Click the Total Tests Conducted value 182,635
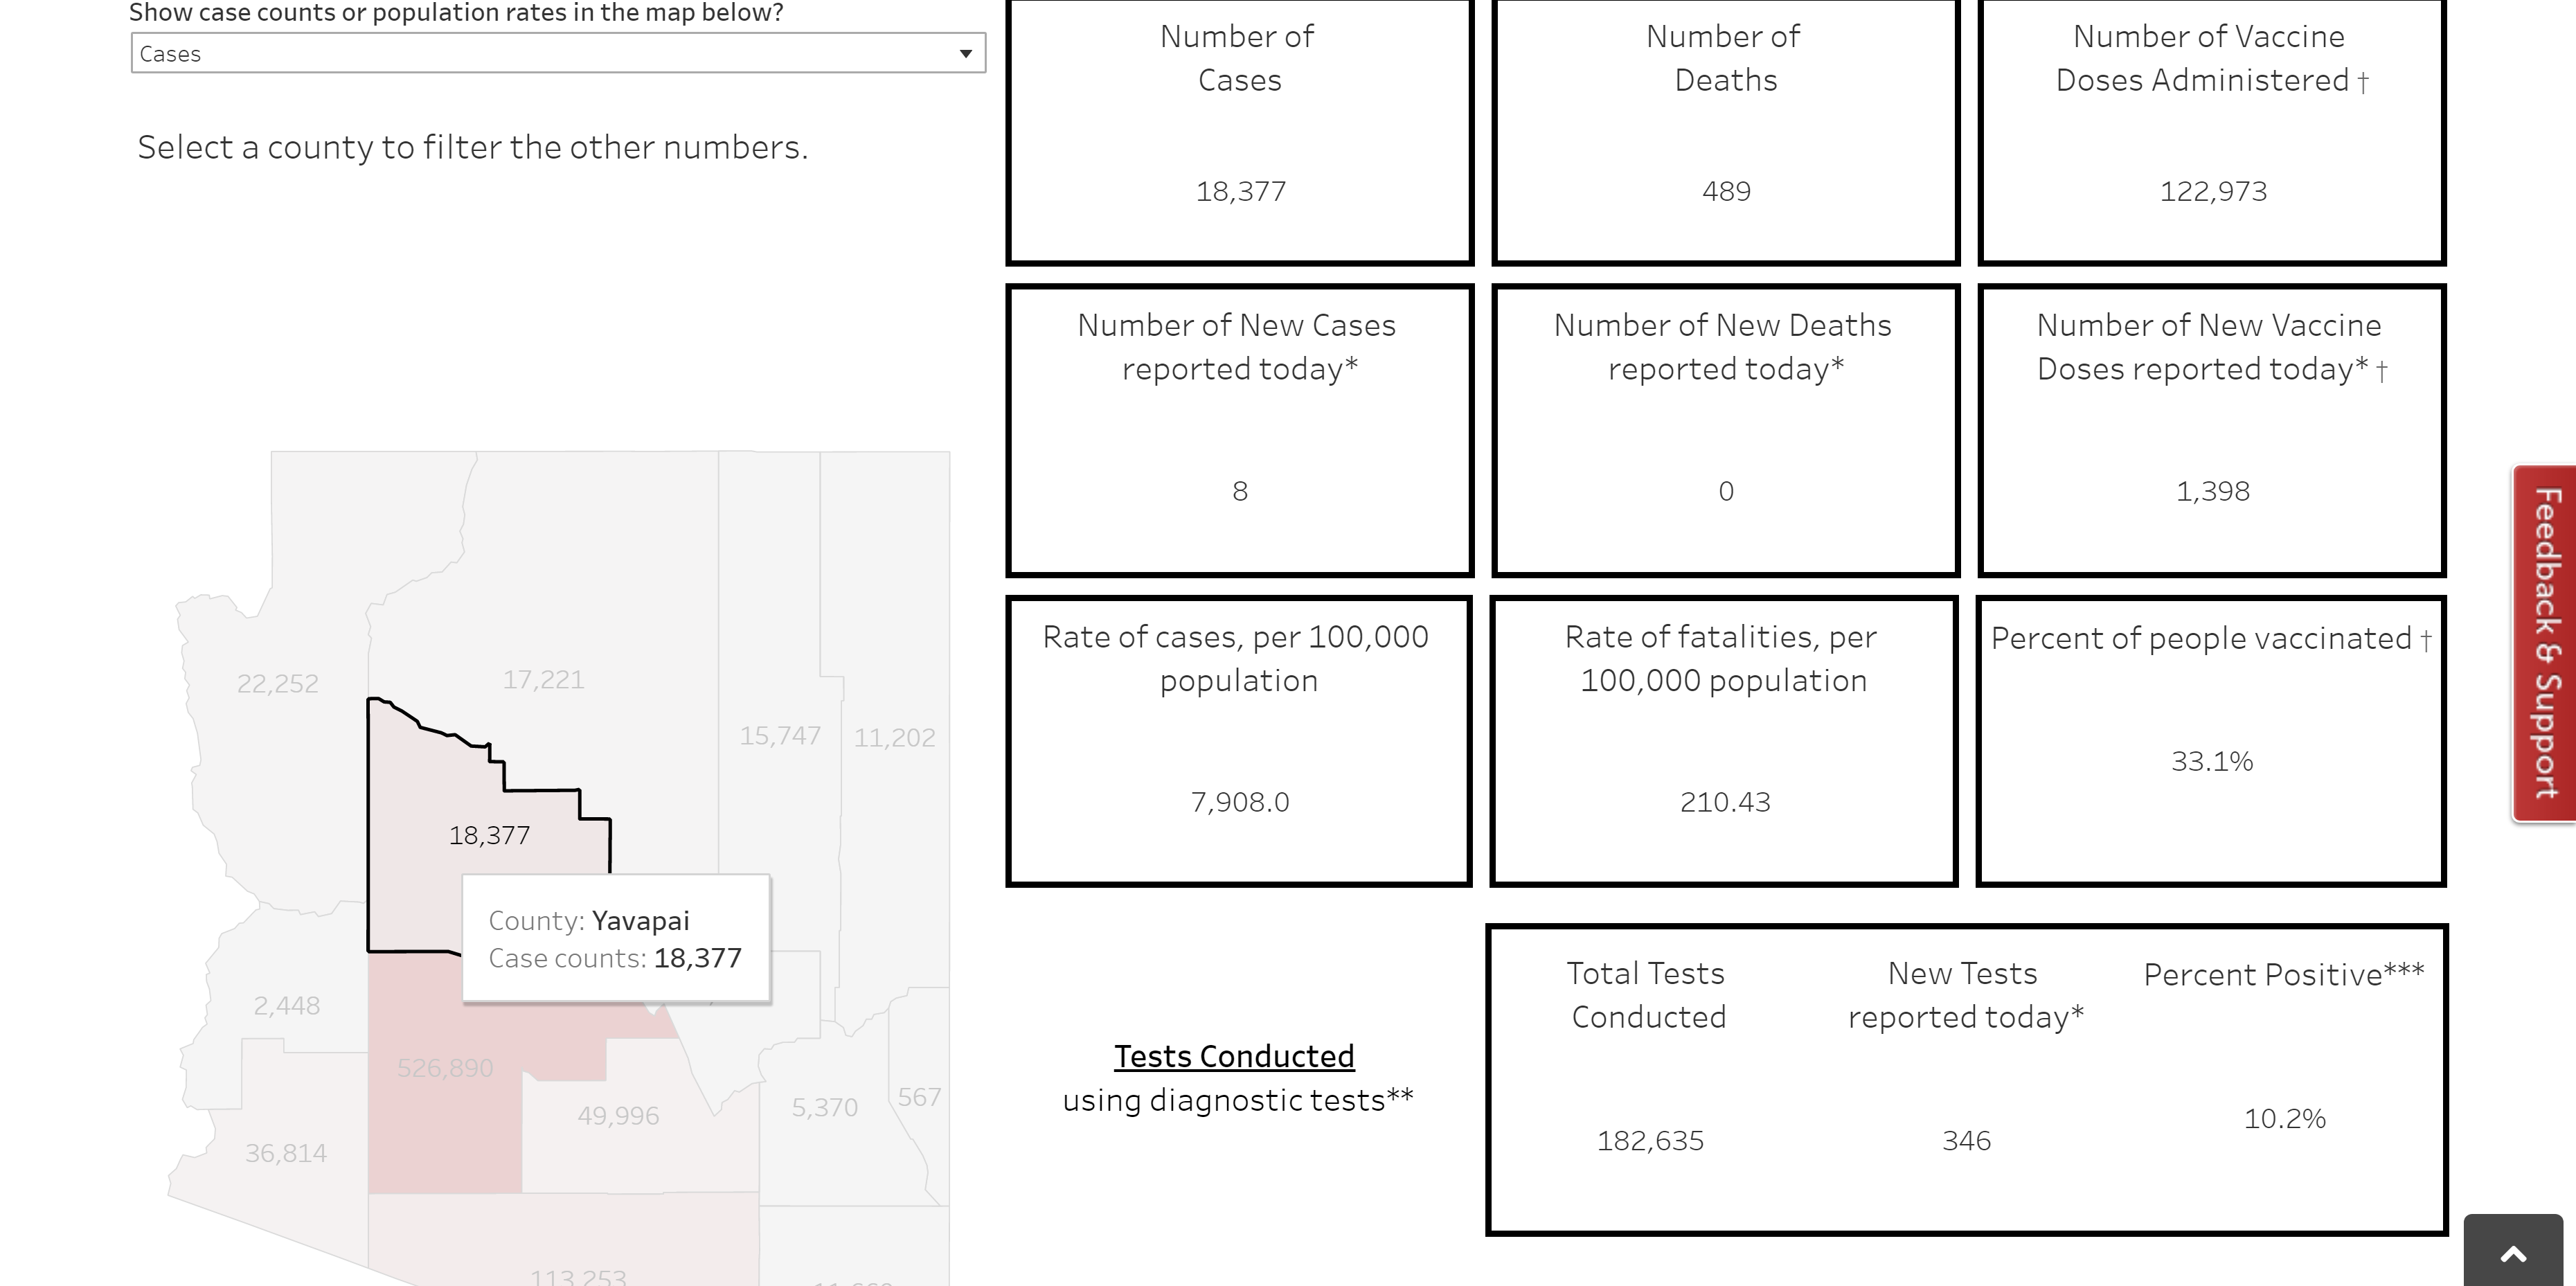Image resolution: width=2576 pixels, height=1286 pixels. tap(1650, 1141)
